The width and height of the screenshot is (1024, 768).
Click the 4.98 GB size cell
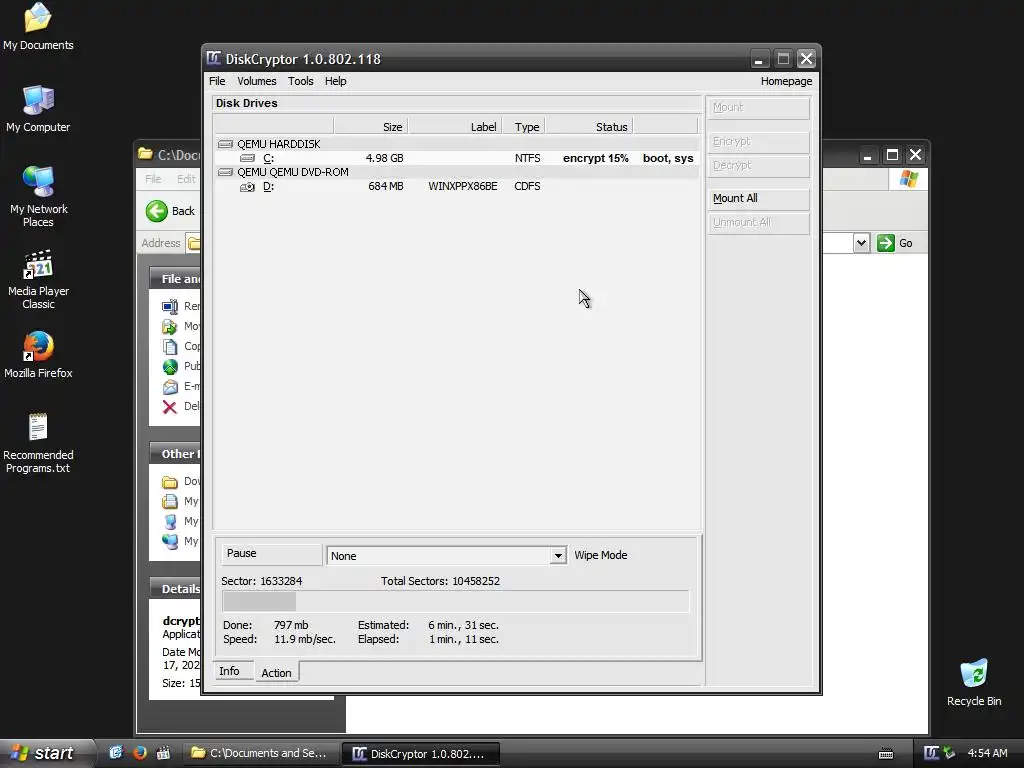coord(385,158)
